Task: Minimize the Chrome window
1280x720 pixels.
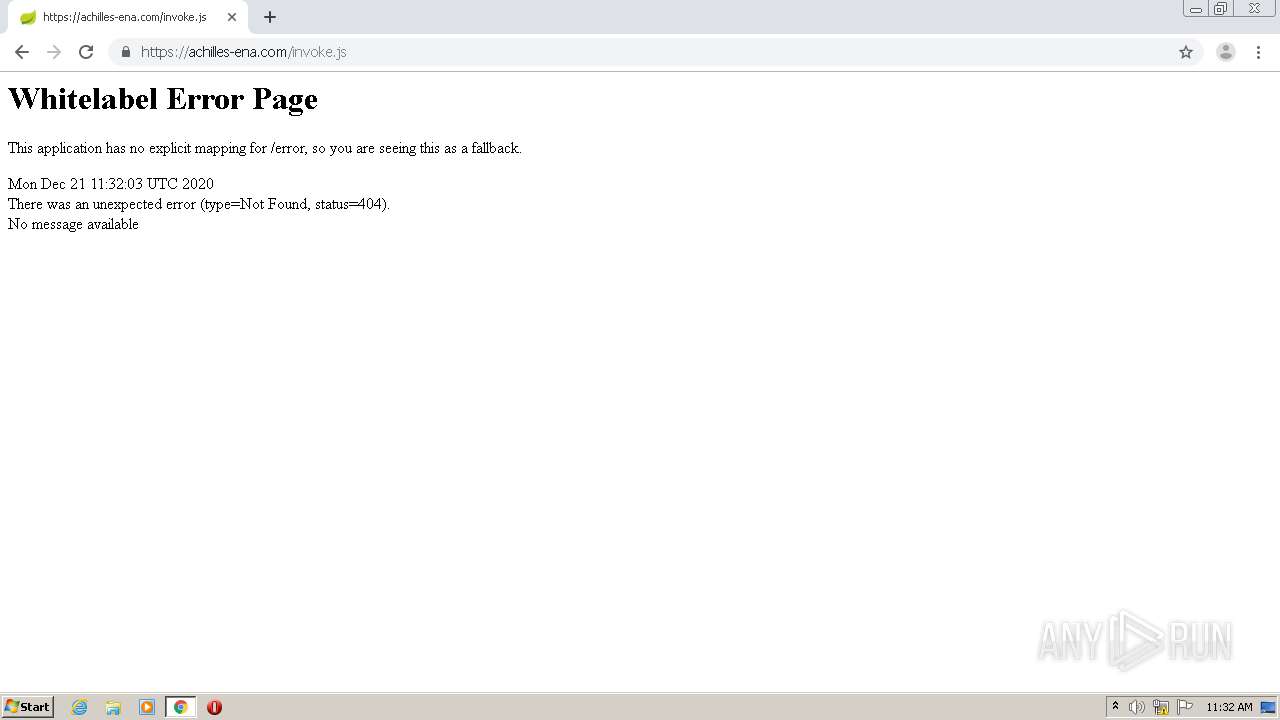Action: click(1196, 9)
